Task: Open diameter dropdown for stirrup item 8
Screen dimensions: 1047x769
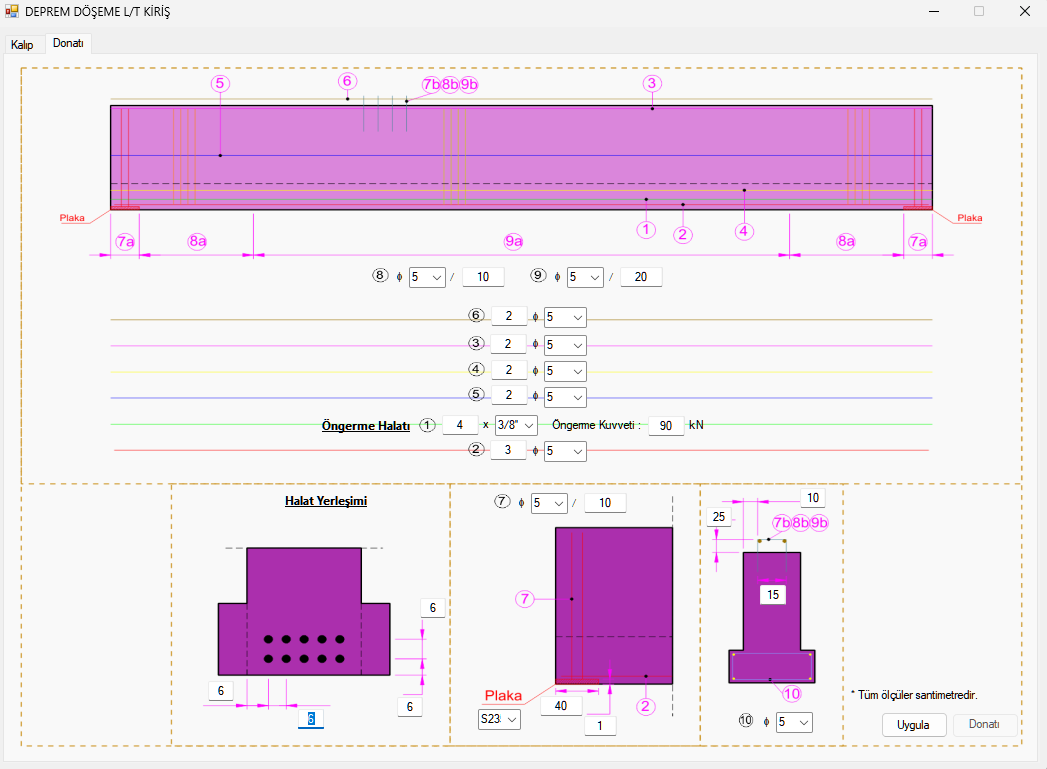Action: [x=426, y=277]
